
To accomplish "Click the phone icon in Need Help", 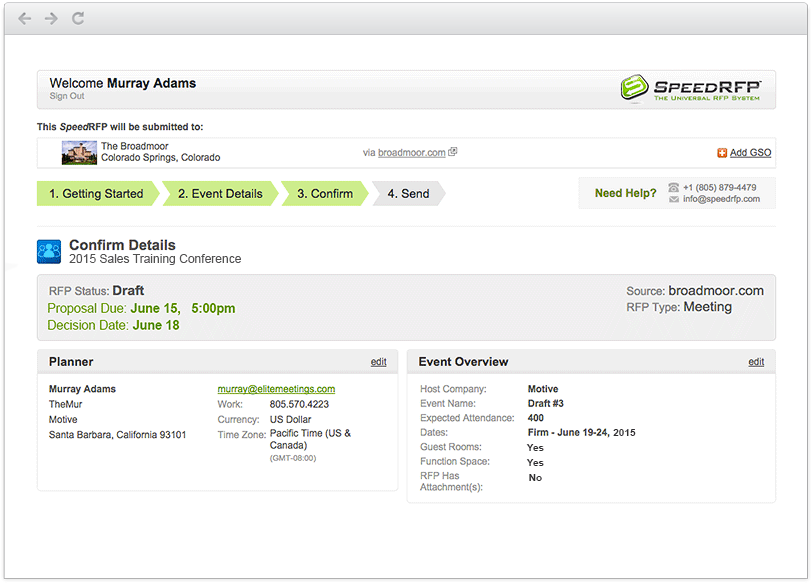I will click(x=674, y=187).
